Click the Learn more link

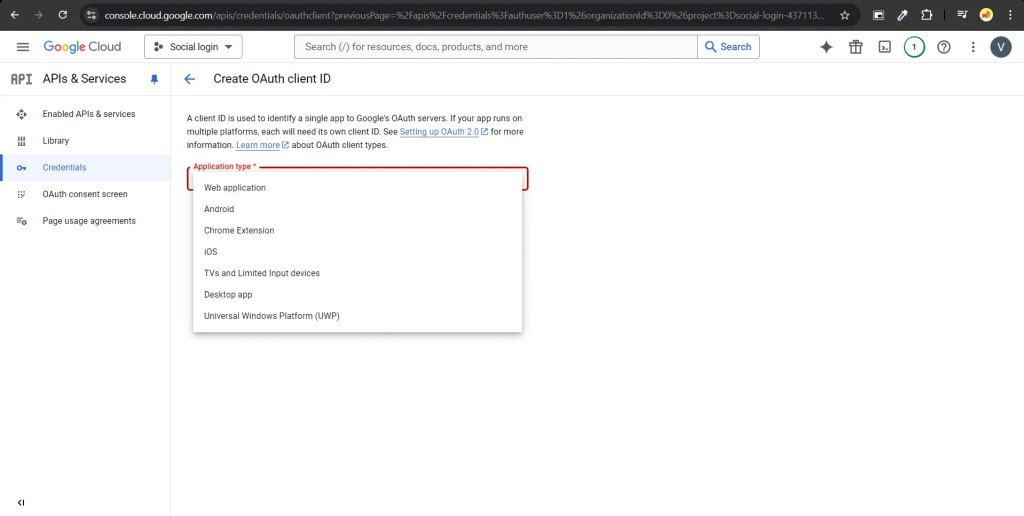258,145
